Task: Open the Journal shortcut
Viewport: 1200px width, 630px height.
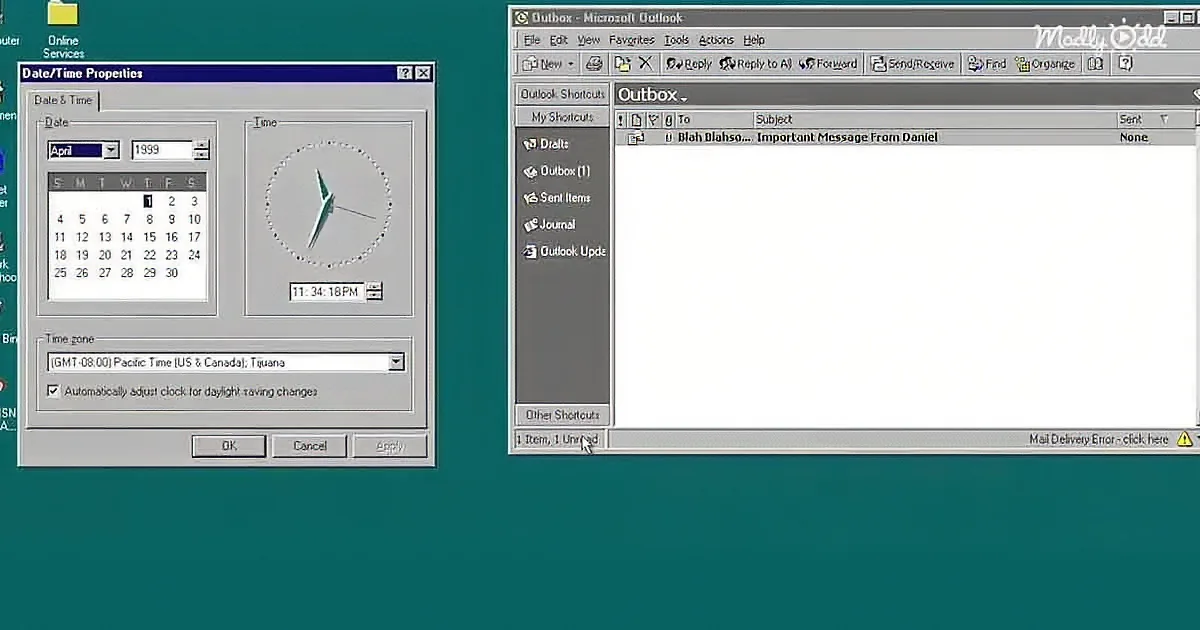Action: point(549,225)
